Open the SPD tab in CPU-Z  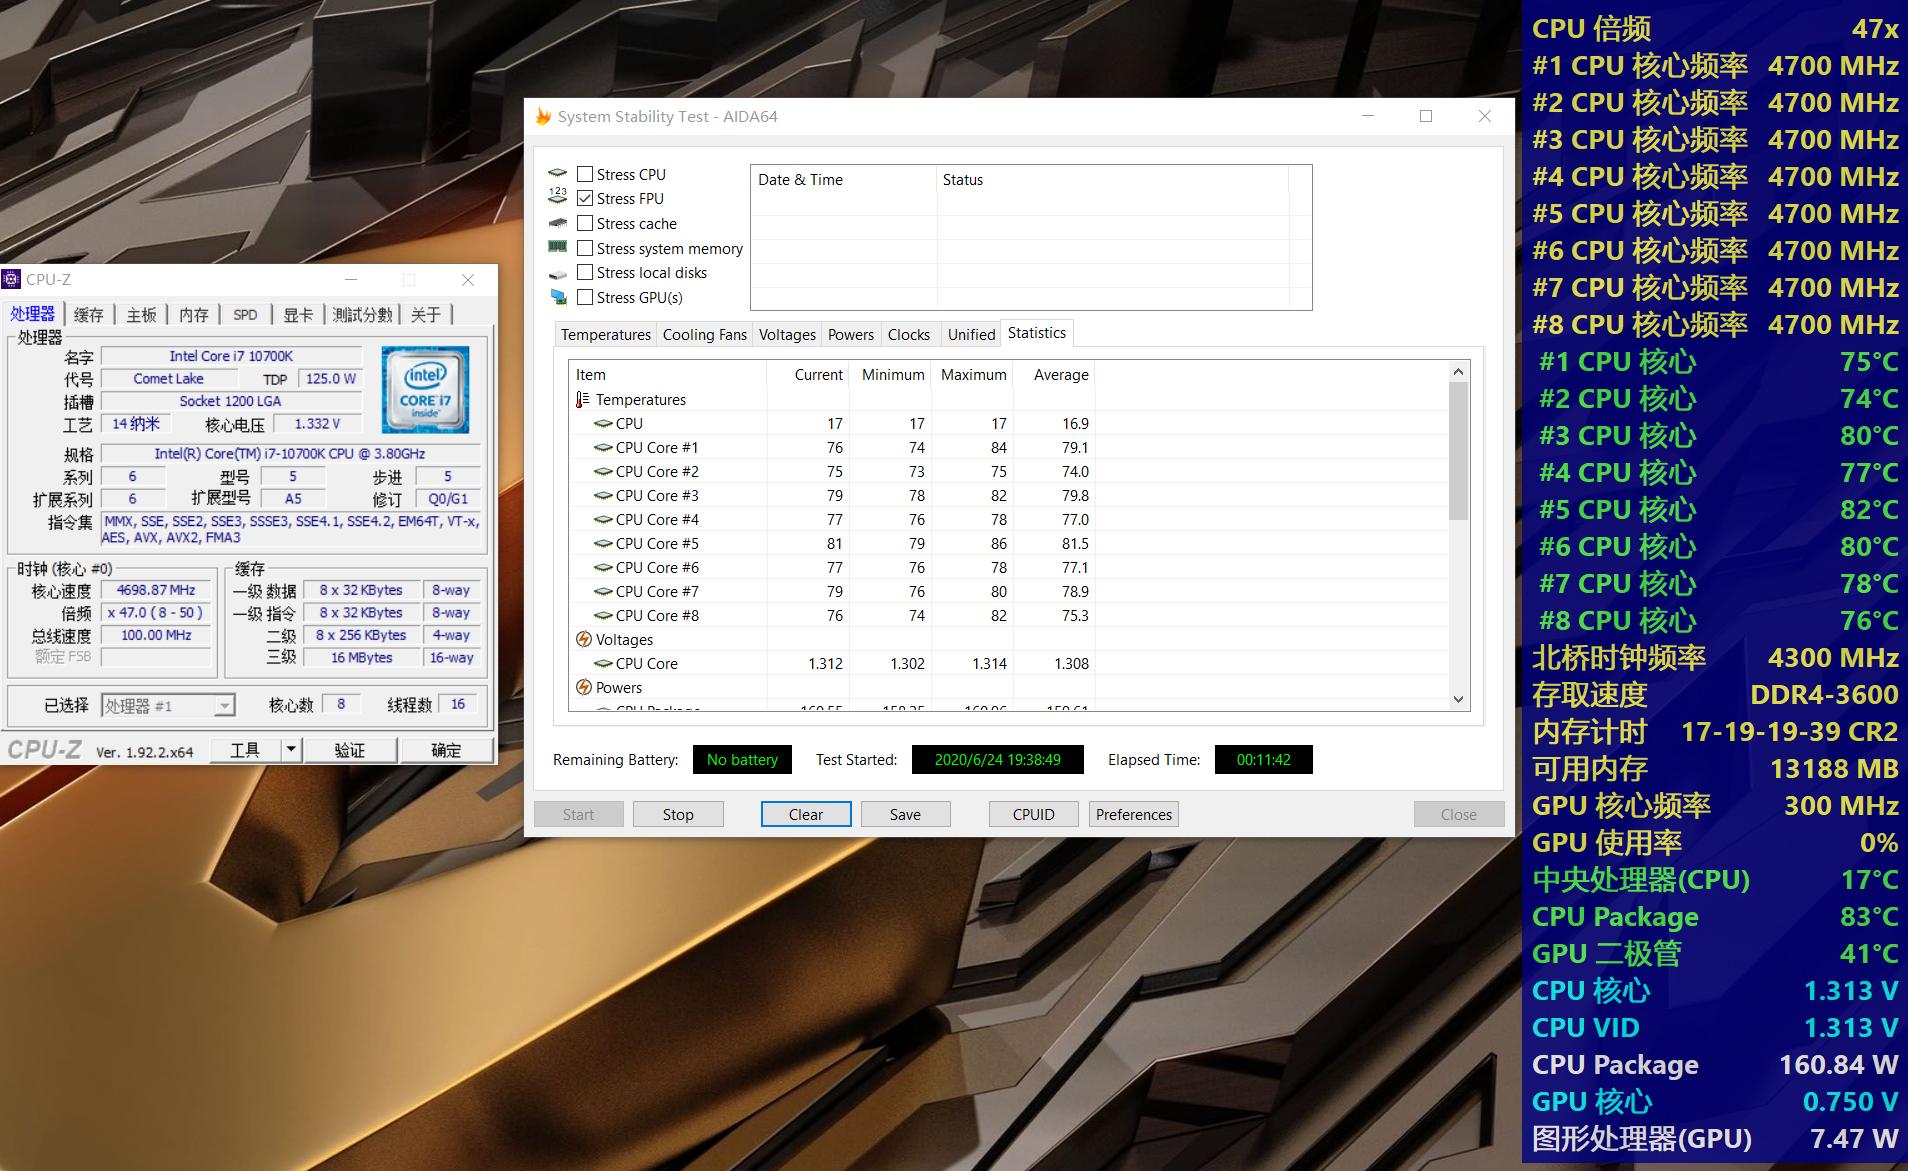245,315
